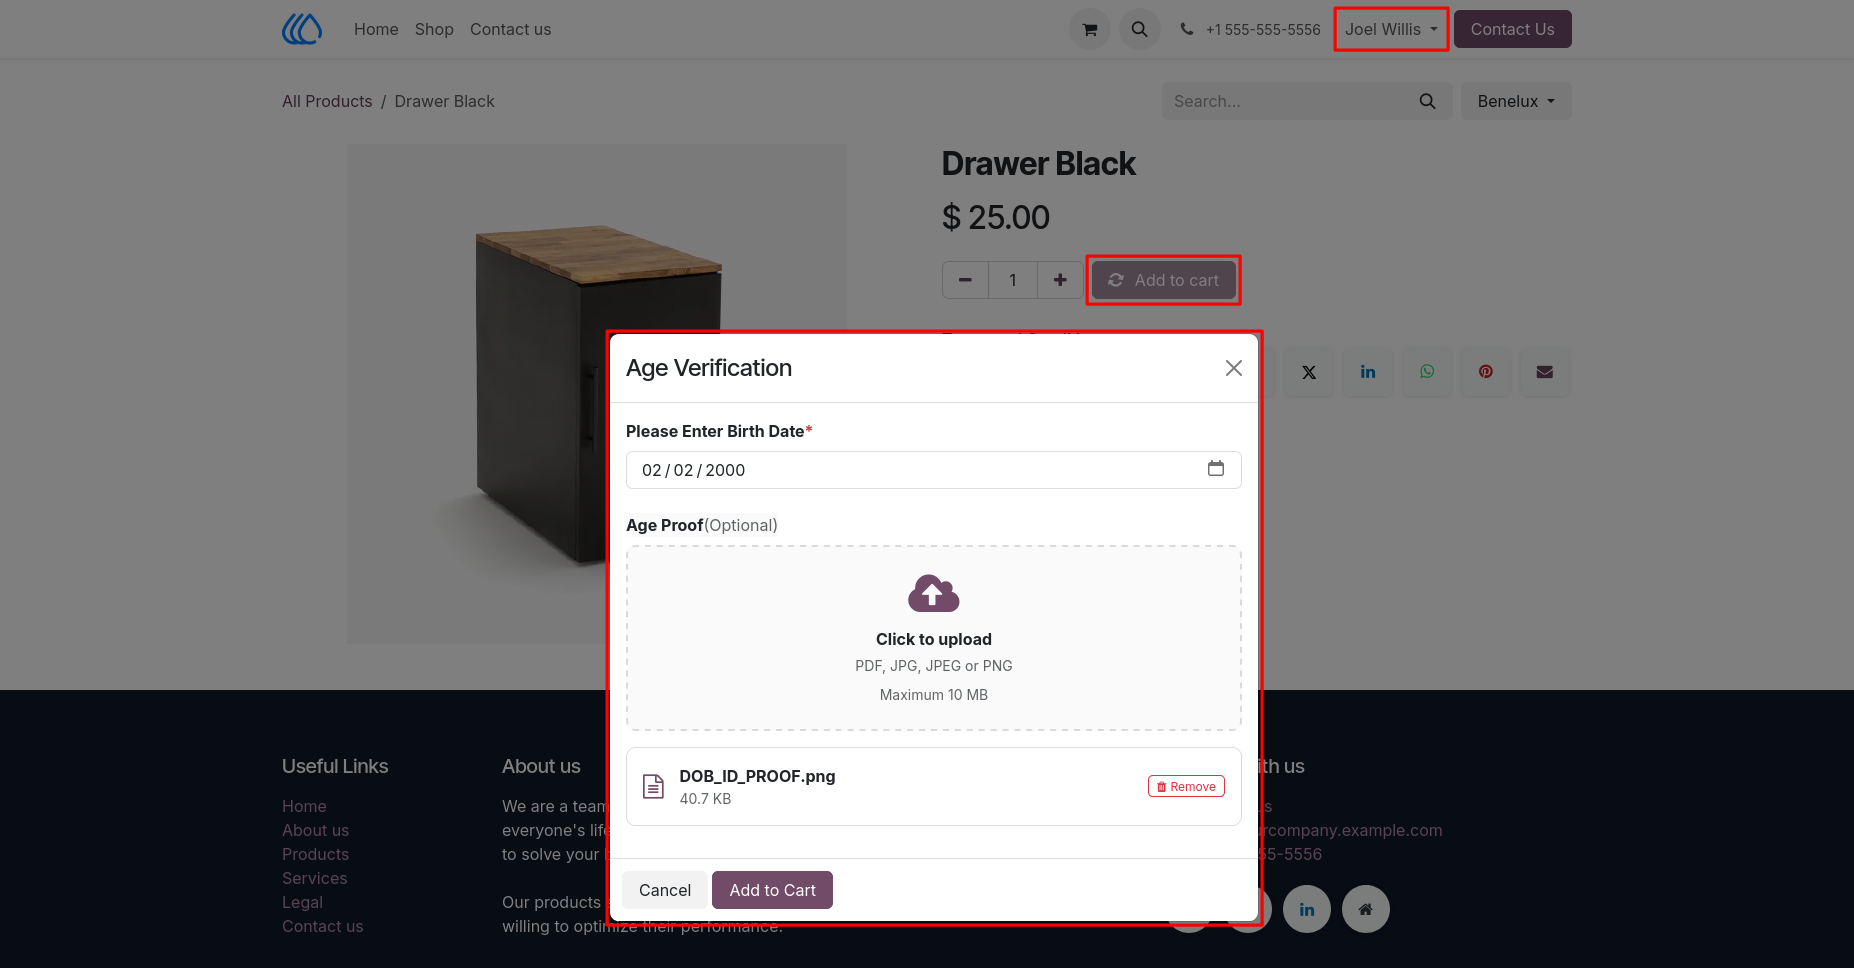This screenshot has width=1854, height=968.
Task: Expand the Benelux pricelist dropdown
Action: (1516, 101)
